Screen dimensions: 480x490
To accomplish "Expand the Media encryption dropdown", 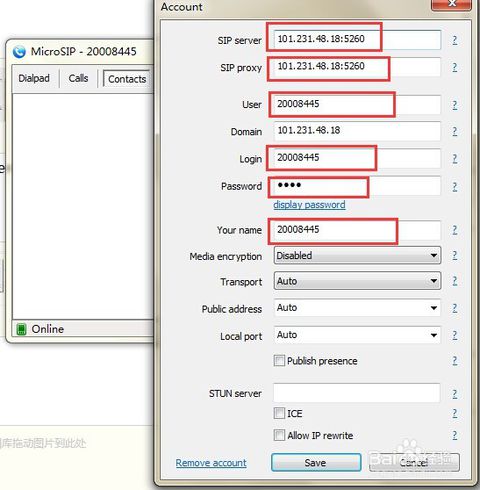I will click(357, 255).
